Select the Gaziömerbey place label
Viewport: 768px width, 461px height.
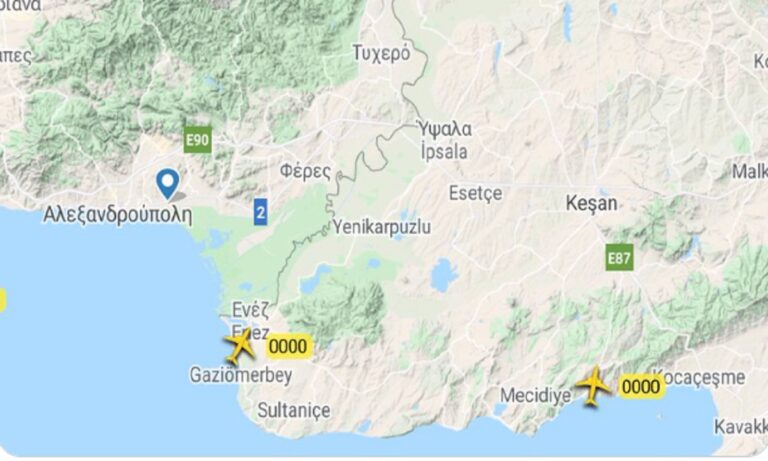(x=241, y=375)
